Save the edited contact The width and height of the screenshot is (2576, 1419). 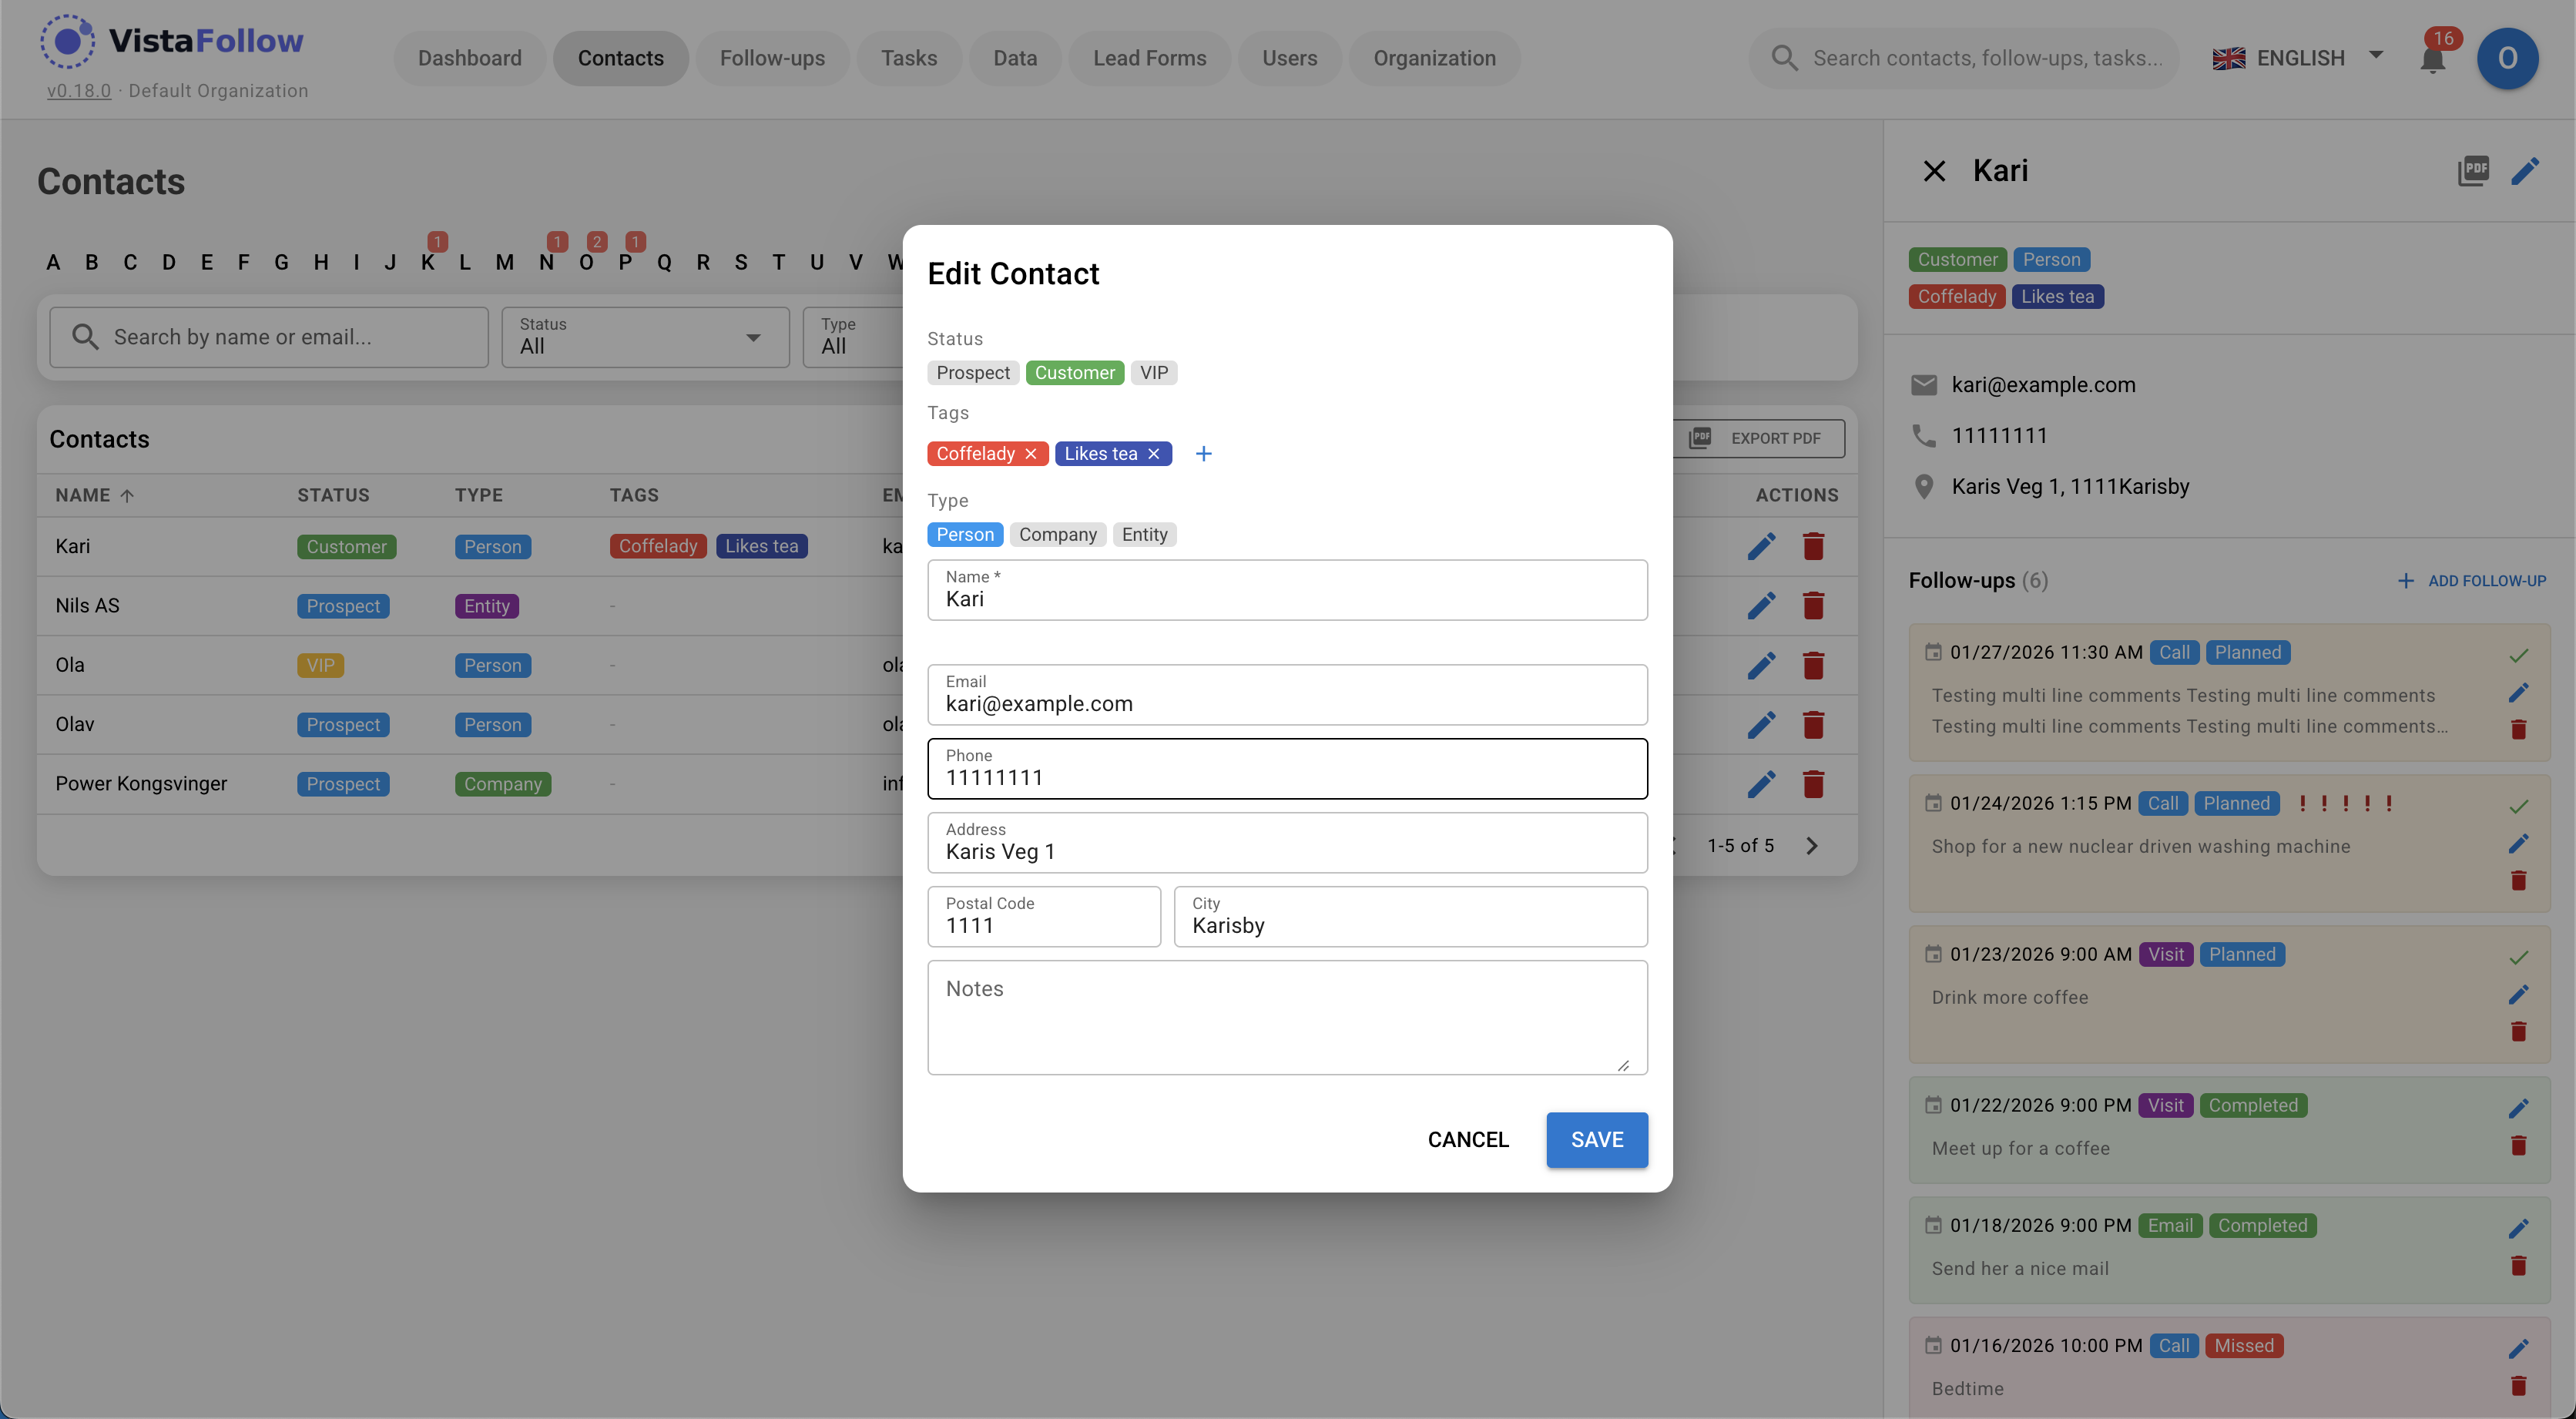pyautogui.click(x=1596, y=1139)
